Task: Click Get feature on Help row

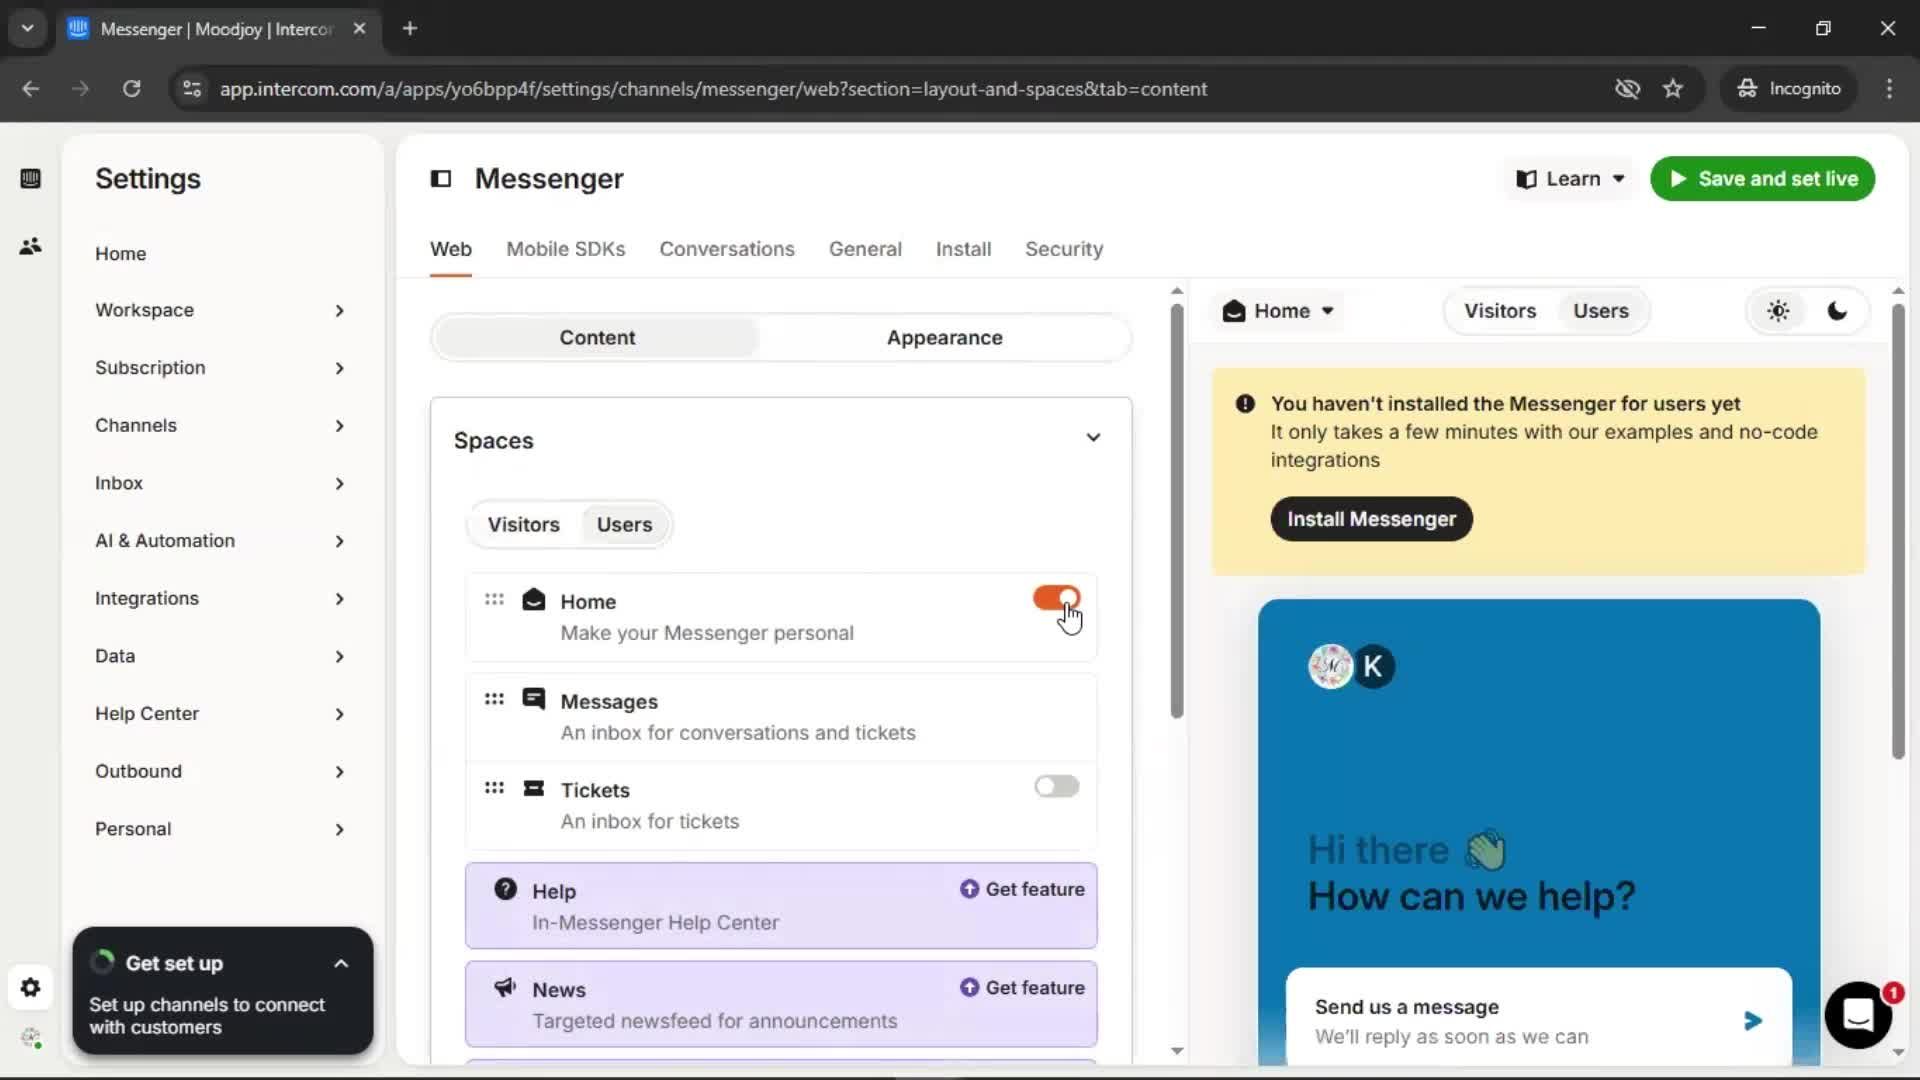Action: pos(1022,889)
